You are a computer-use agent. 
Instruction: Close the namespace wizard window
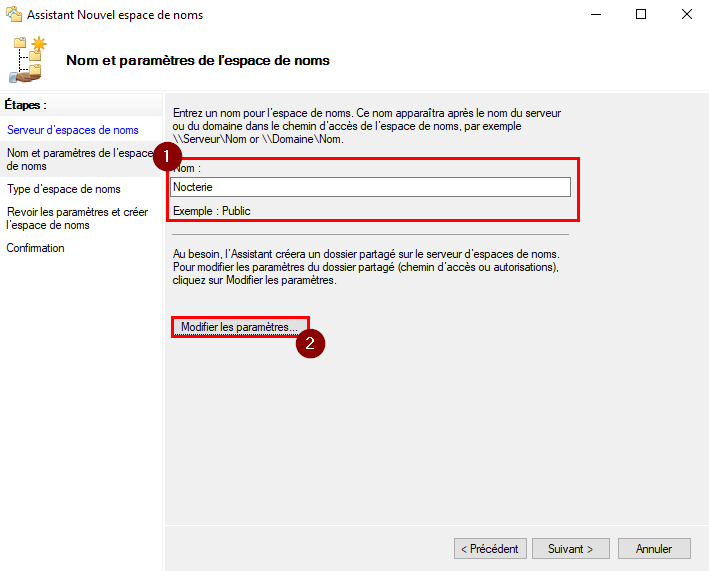[x=686, y=15]
